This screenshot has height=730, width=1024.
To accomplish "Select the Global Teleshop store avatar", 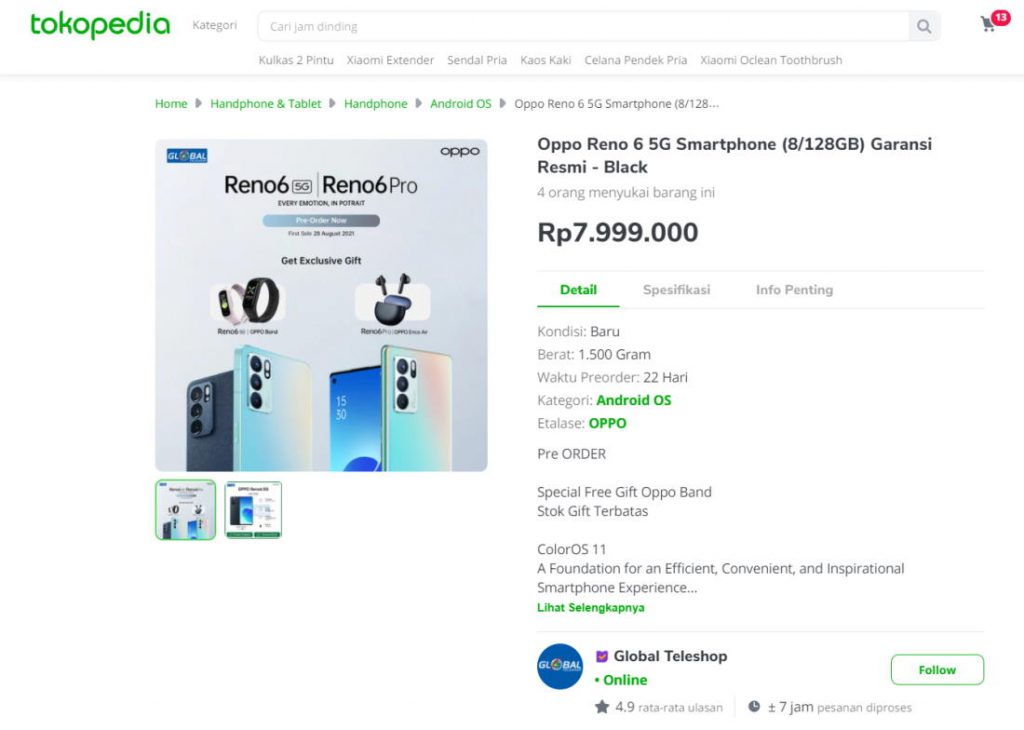I will [559, 667].
